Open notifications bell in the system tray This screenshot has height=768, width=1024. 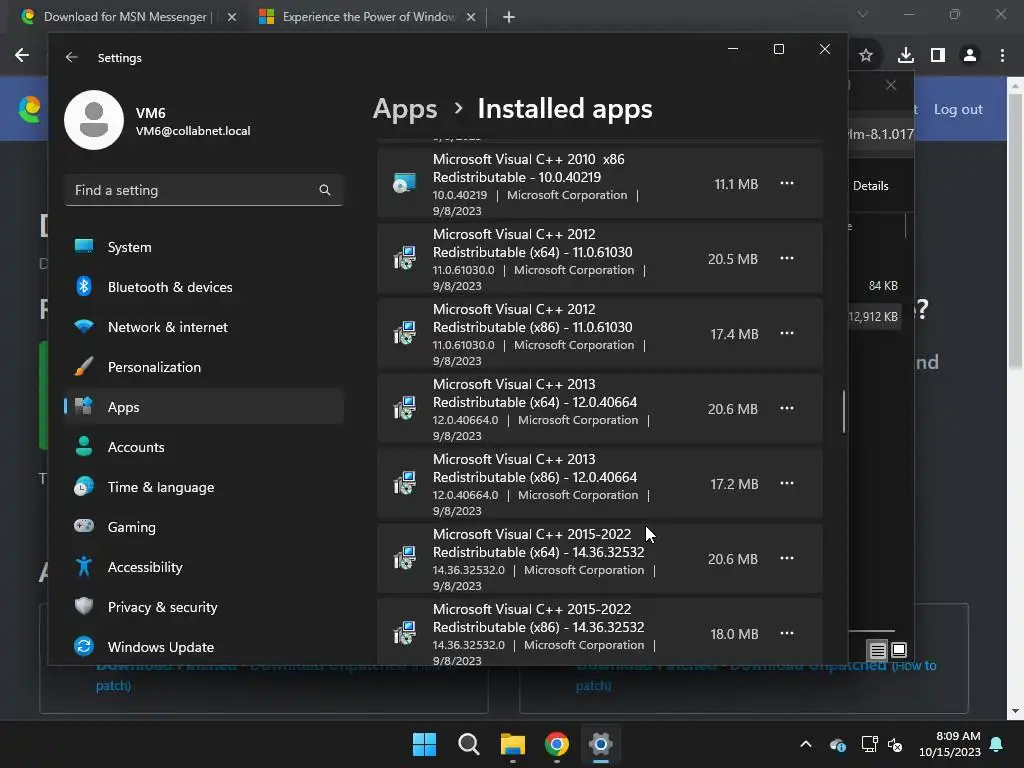(997, 744)
